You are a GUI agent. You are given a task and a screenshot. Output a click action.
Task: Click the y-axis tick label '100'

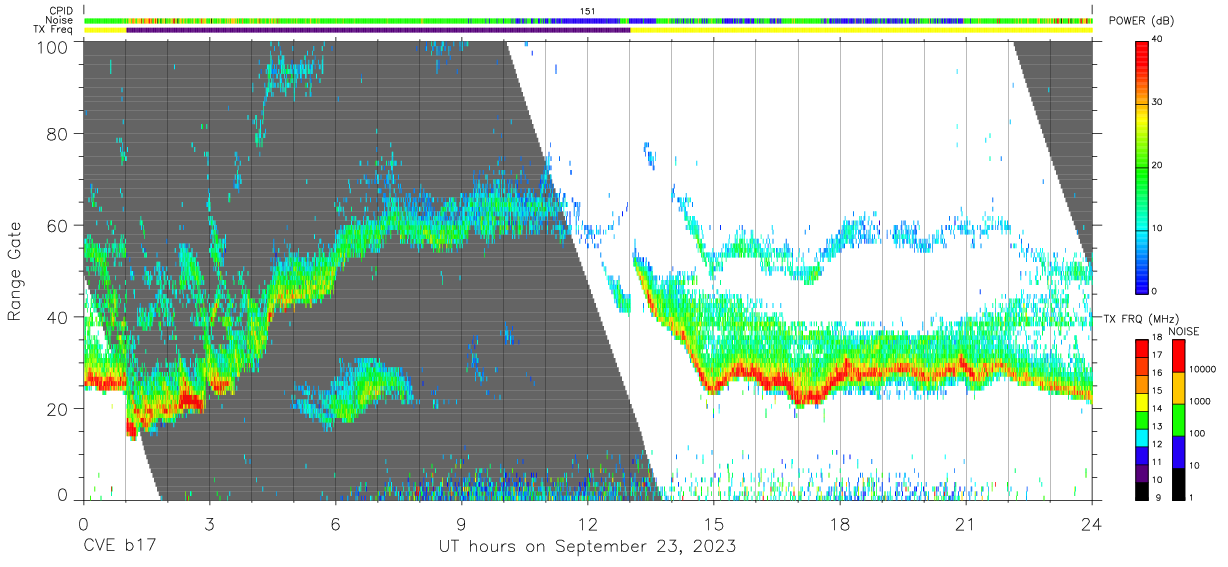pyautogui.click(x=53, y=46)
